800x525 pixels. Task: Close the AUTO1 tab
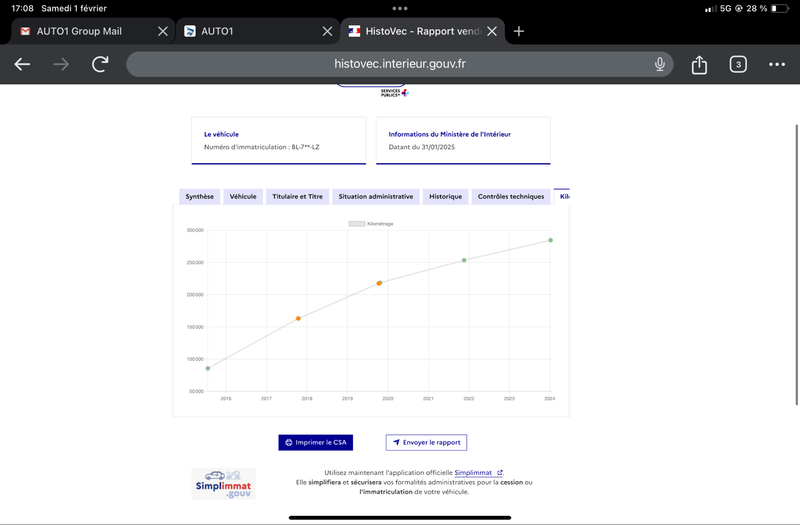(328, 31)
